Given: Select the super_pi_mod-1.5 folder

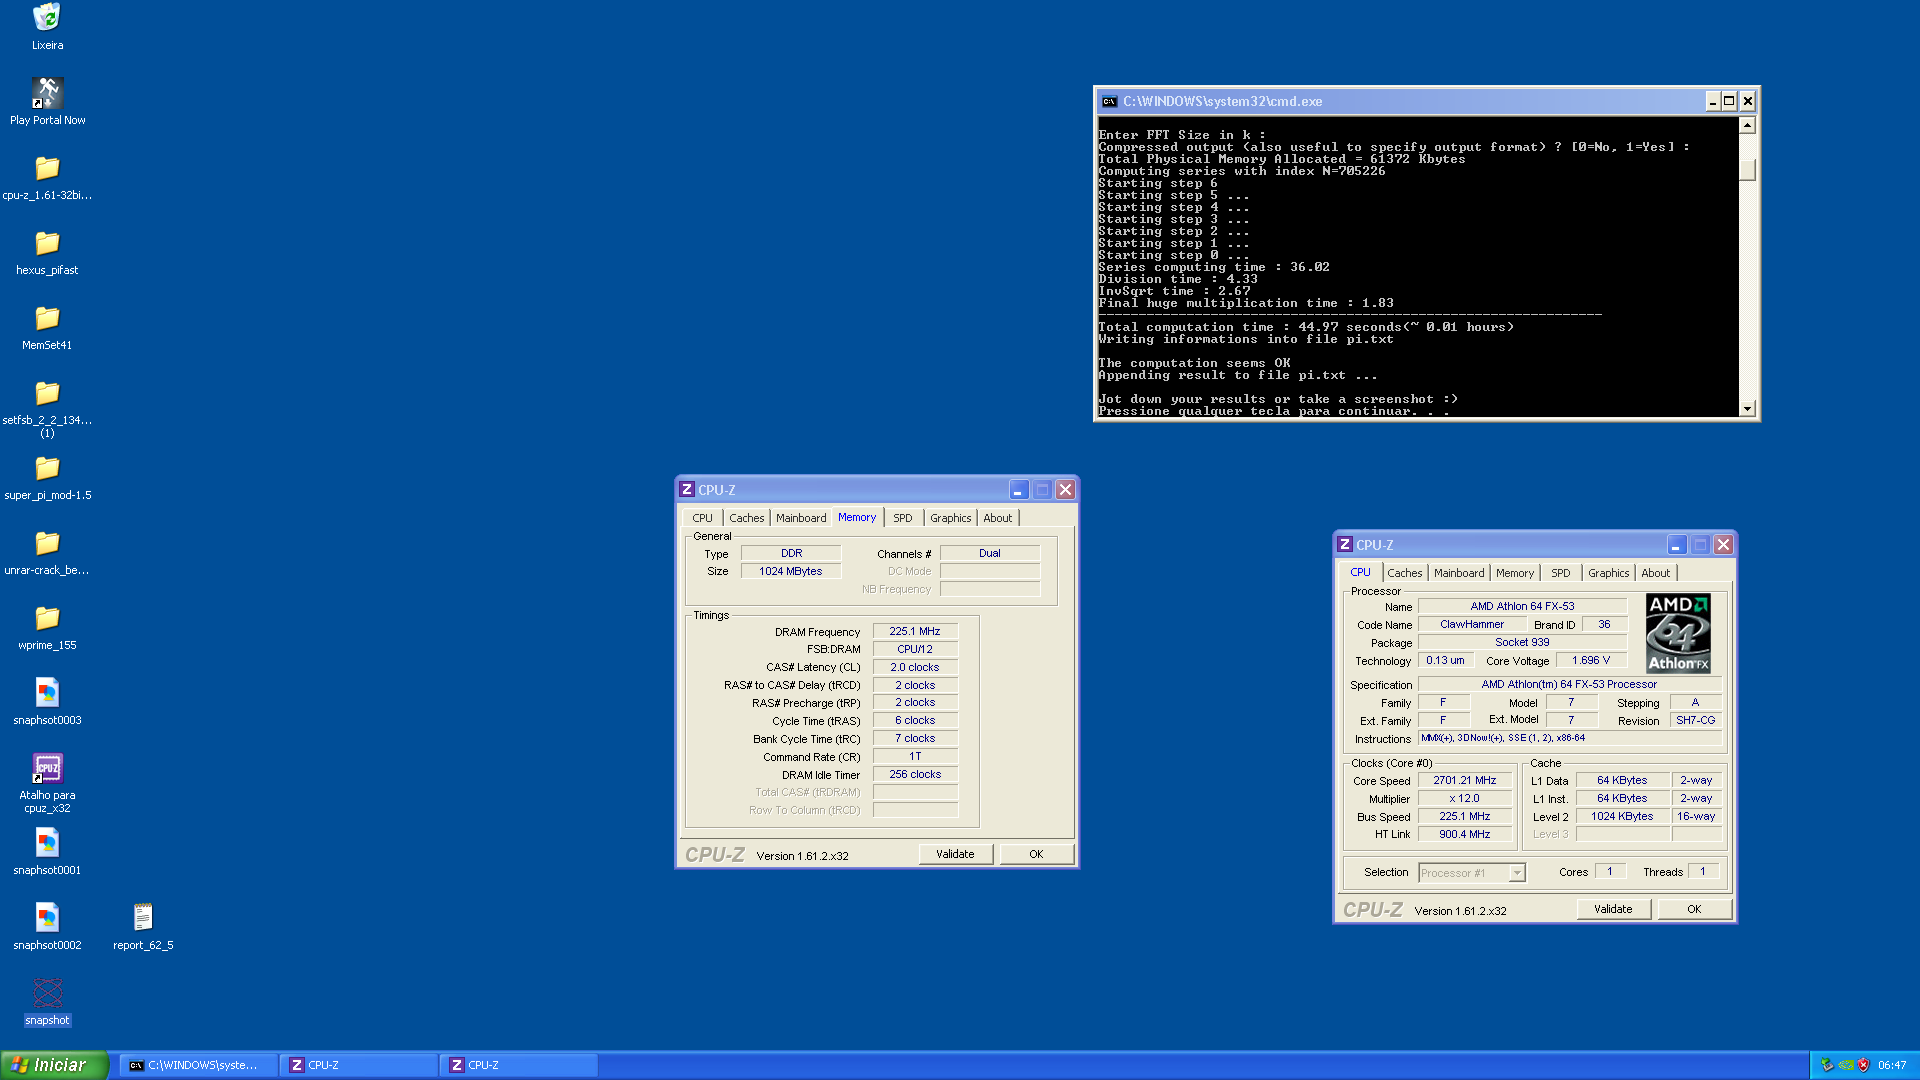Looking at the screenshot, I should point(47,468).
